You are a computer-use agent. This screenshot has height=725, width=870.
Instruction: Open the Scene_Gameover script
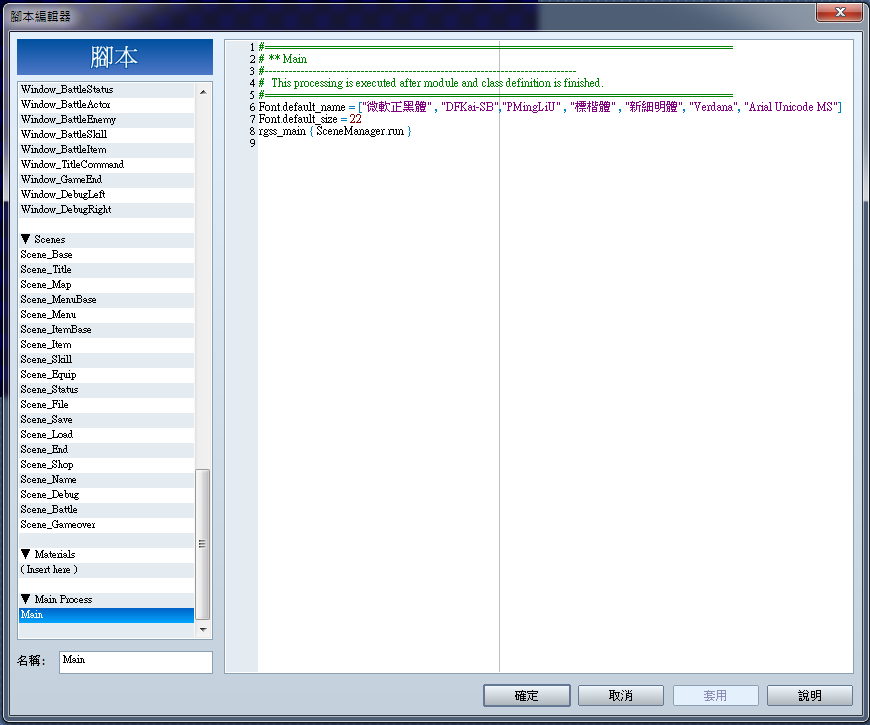107,524
